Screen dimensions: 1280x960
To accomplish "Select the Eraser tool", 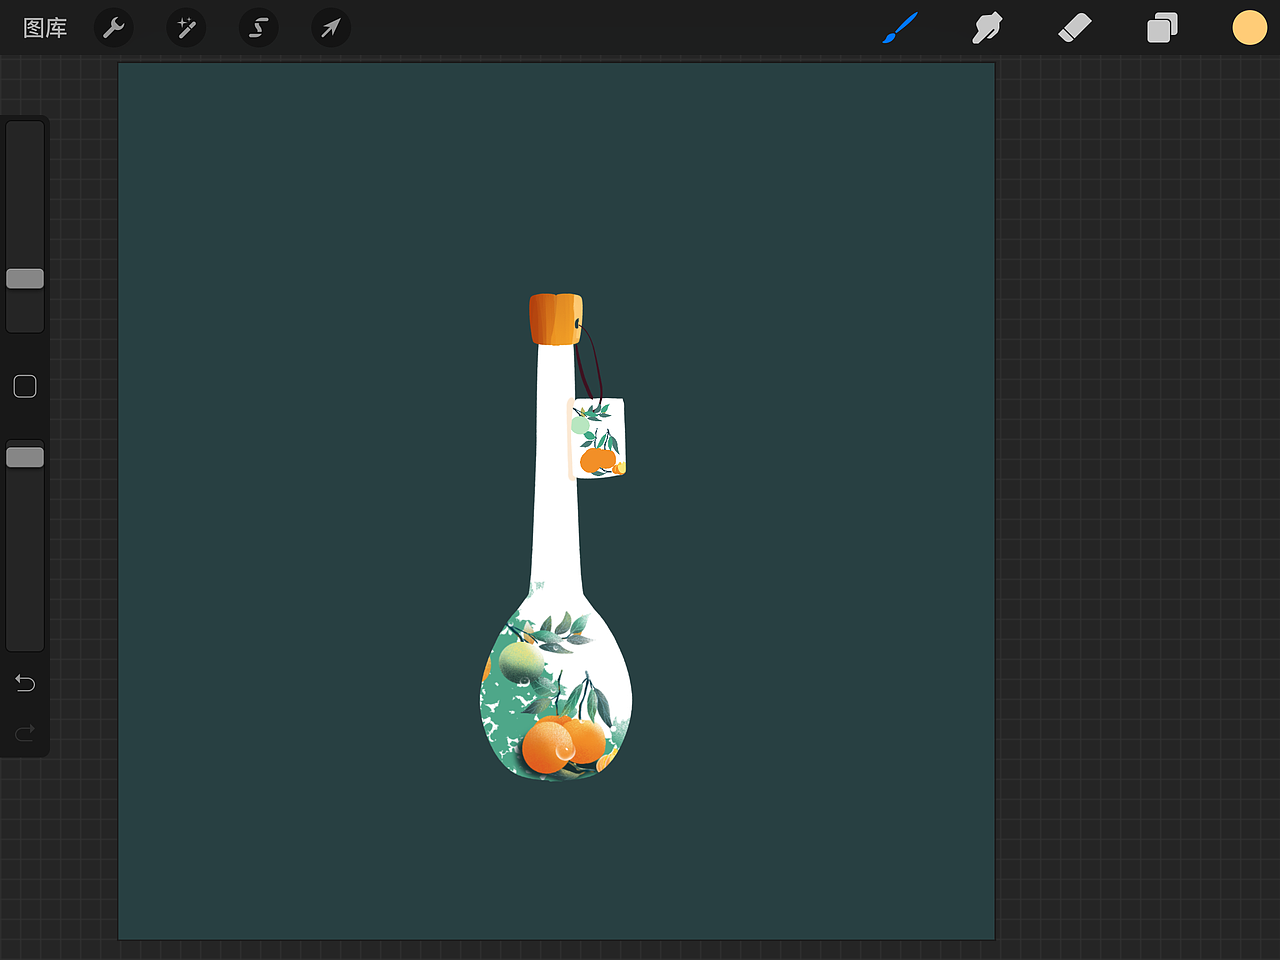I will coord(1074,28).
